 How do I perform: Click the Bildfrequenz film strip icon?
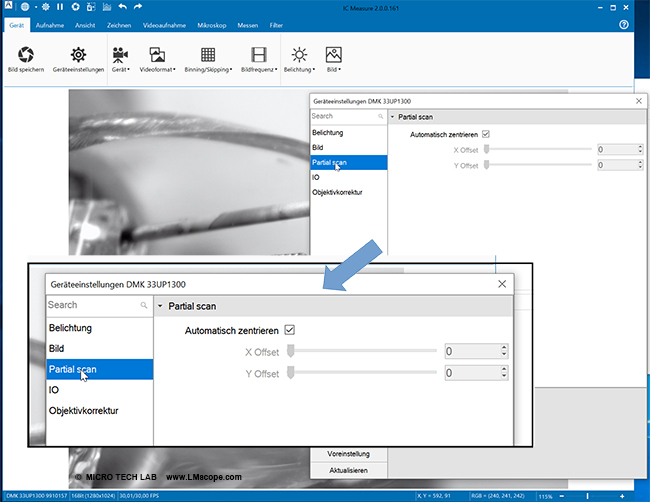[x=259, y=53]
